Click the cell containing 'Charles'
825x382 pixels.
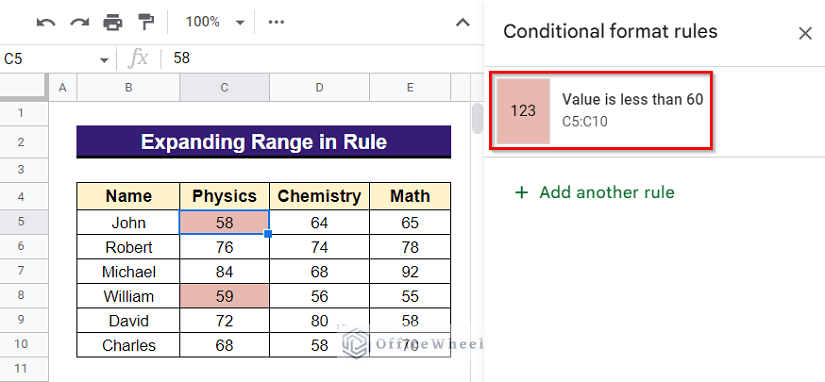point(128,345)
